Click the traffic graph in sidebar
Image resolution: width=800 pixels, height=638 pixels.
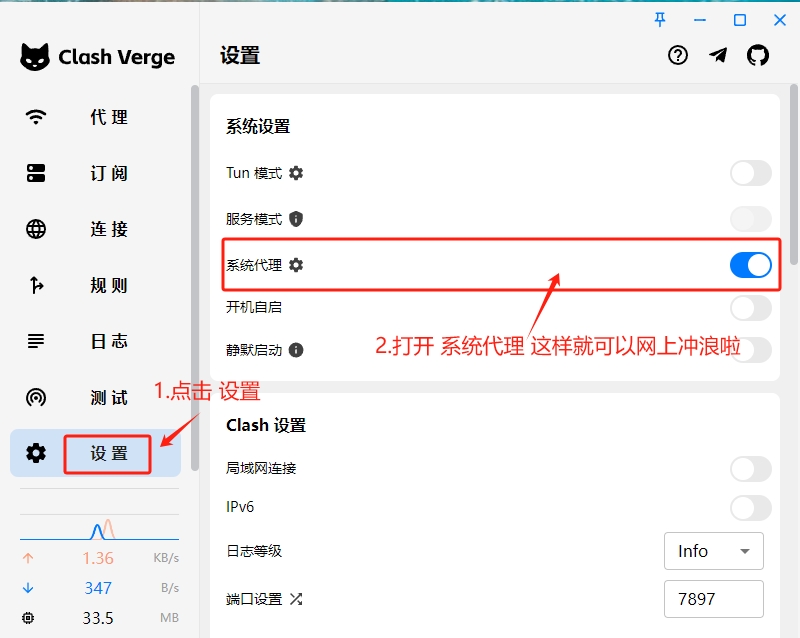coord(99,528)
